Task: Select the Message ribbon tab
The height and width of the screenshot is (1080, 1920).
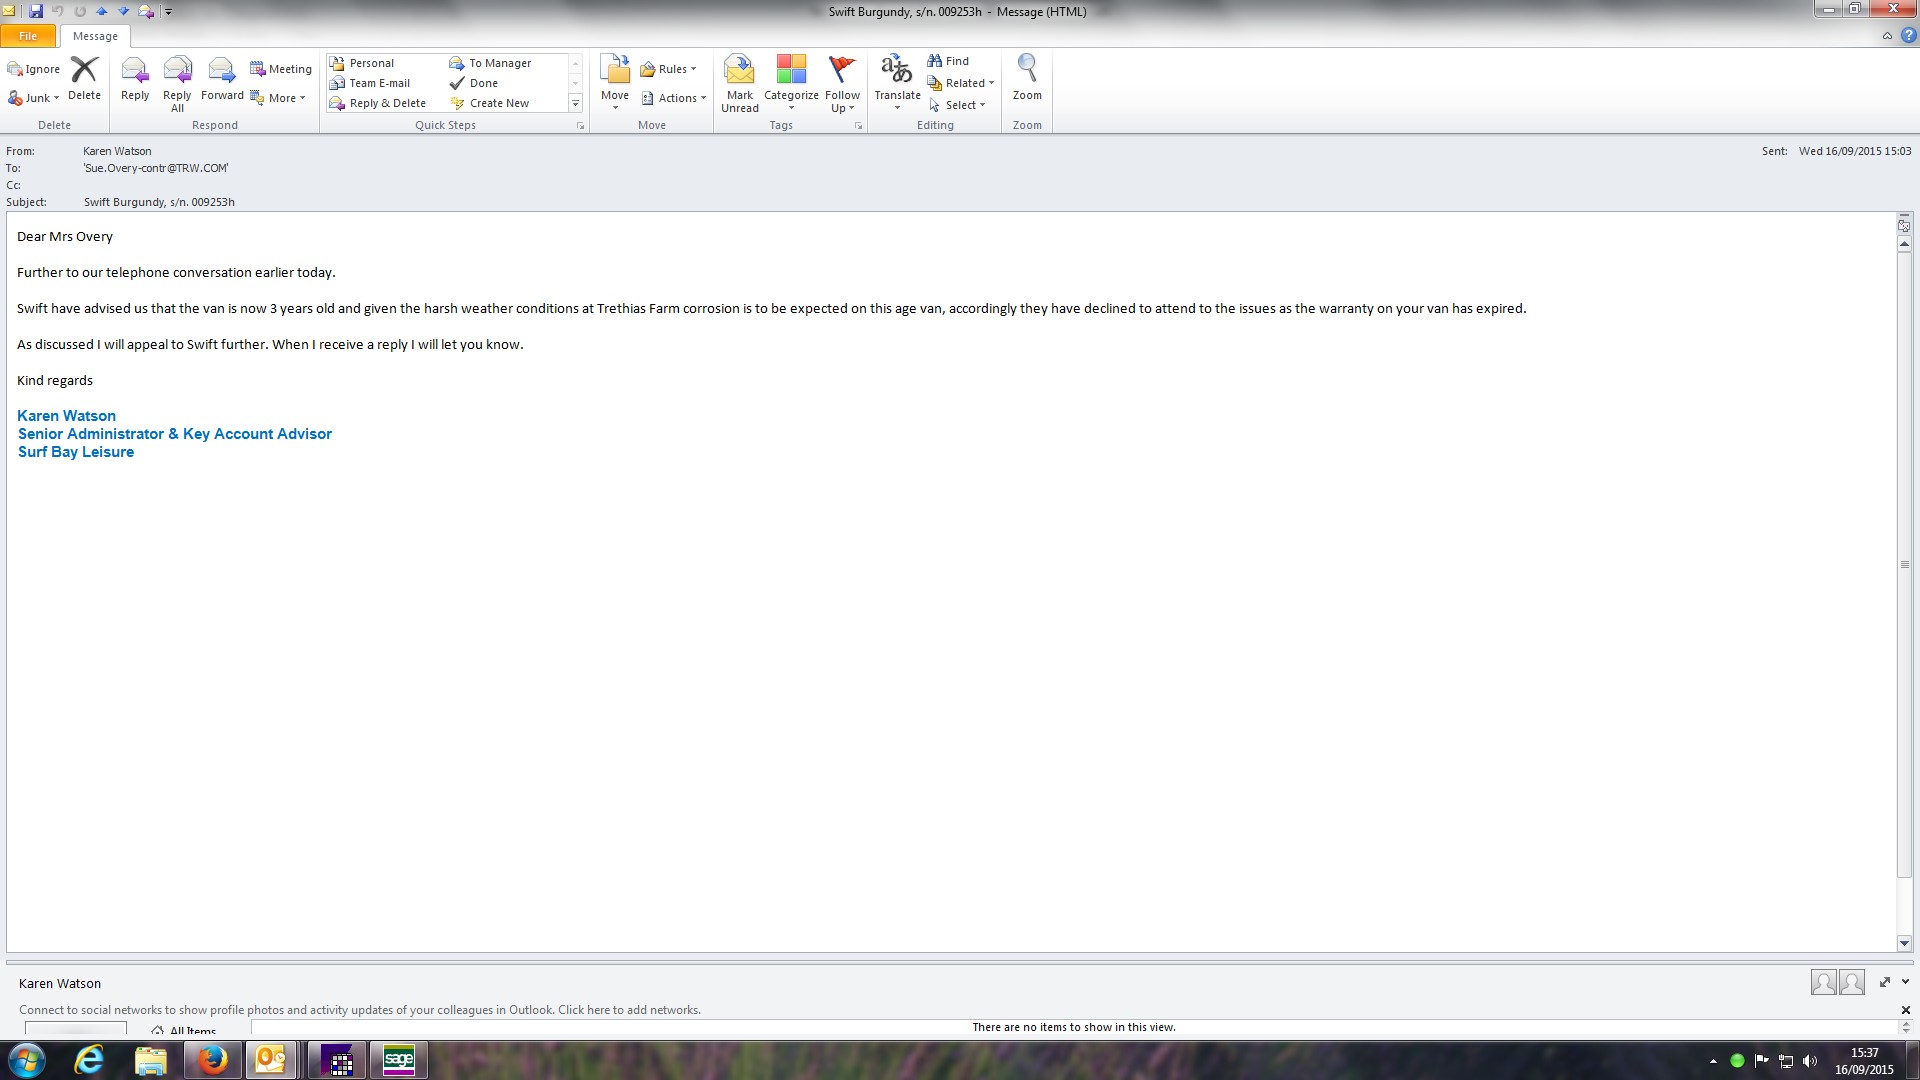Action: tap(95, 36)
